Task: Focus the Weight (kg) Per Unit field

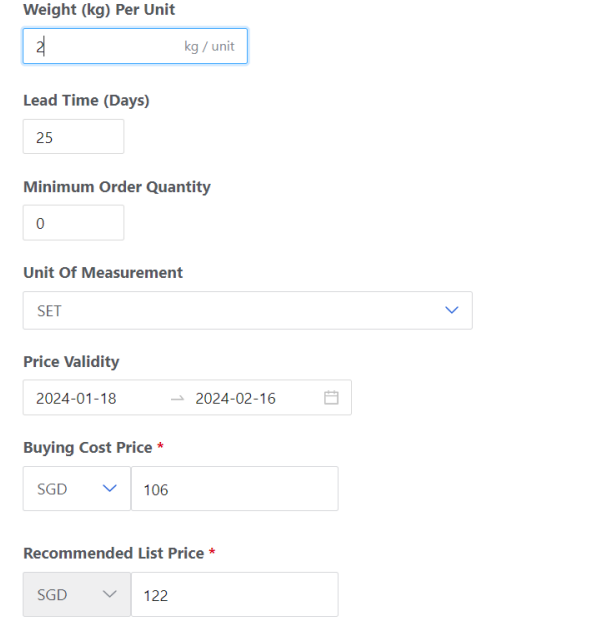Action: pos(135,46)
